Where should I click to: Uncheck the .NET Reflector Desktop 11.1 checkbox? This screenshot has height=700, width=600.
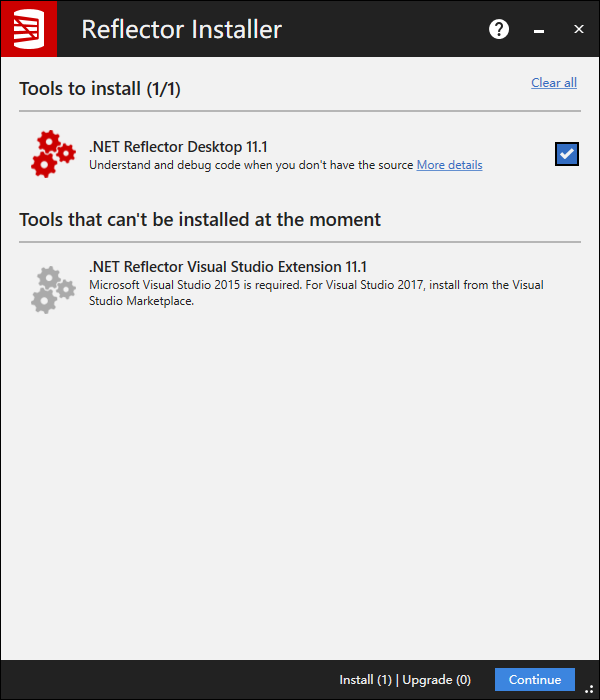[x=567, y=154]
